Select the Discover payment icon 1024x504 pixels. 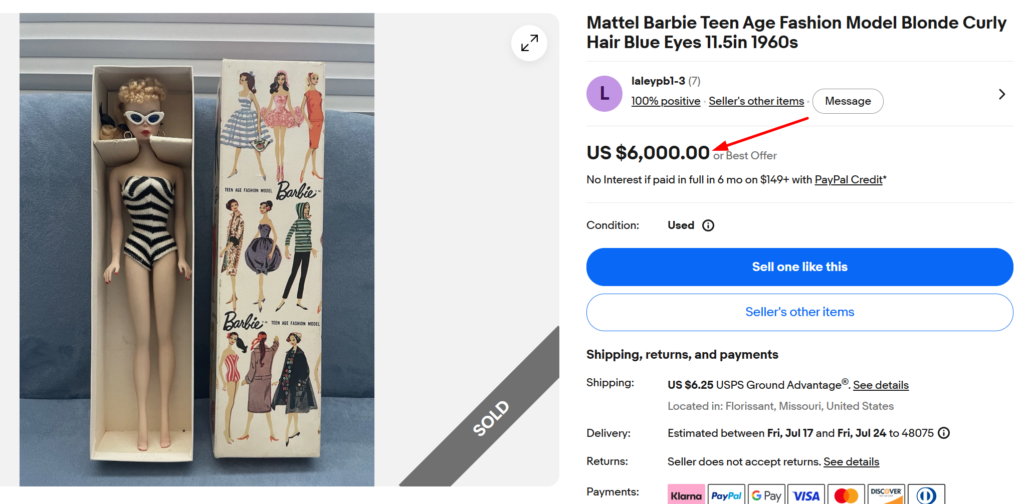pyautogui.click(x=886, y=496)
